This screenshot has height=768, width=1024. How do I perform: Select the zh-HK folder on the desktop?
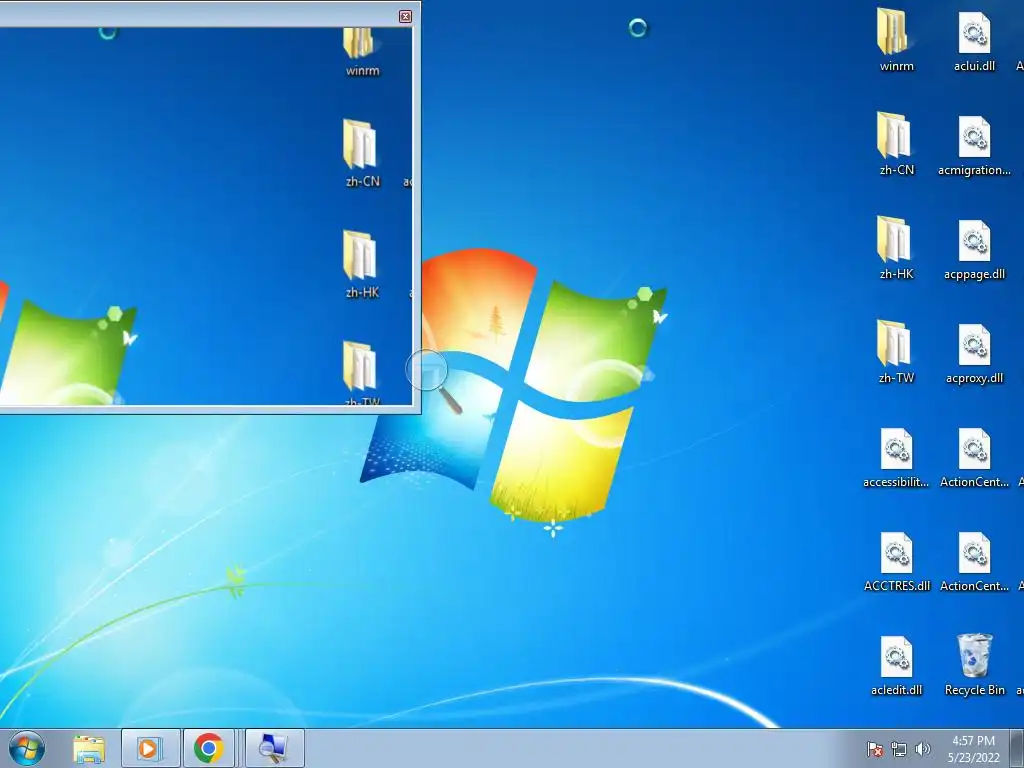point(896,248)
